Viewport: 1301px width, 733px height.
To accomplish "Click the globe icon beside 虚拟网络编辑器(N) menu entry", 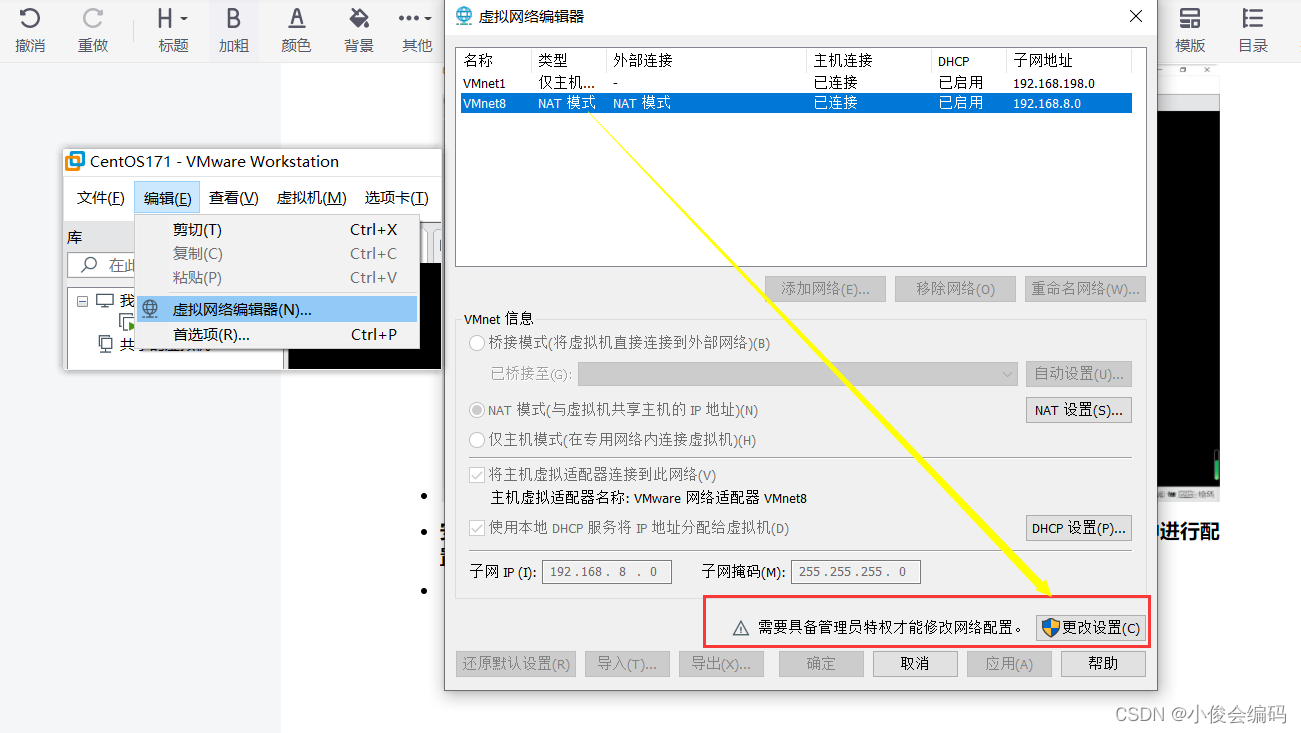I will tap(150, 309).
